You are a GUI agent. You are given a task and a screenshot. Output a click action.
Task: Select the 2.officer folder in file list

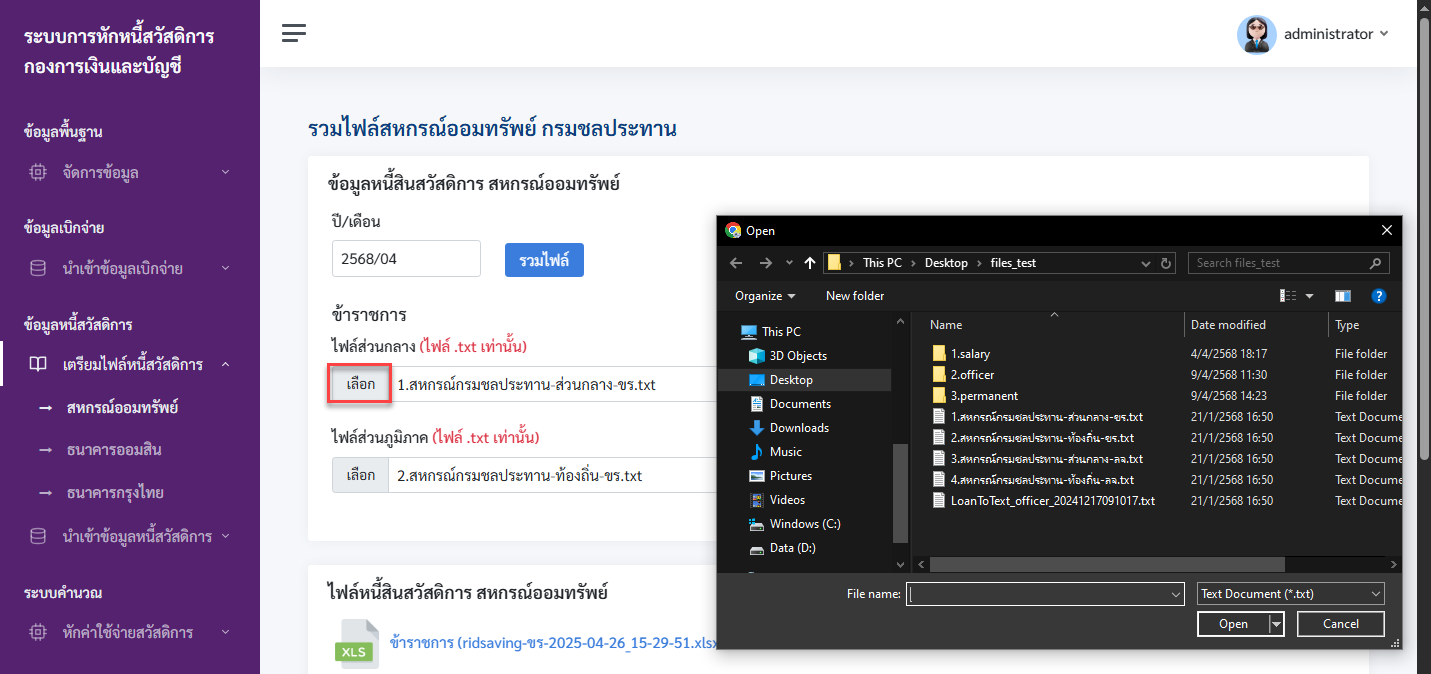(970, 375)
